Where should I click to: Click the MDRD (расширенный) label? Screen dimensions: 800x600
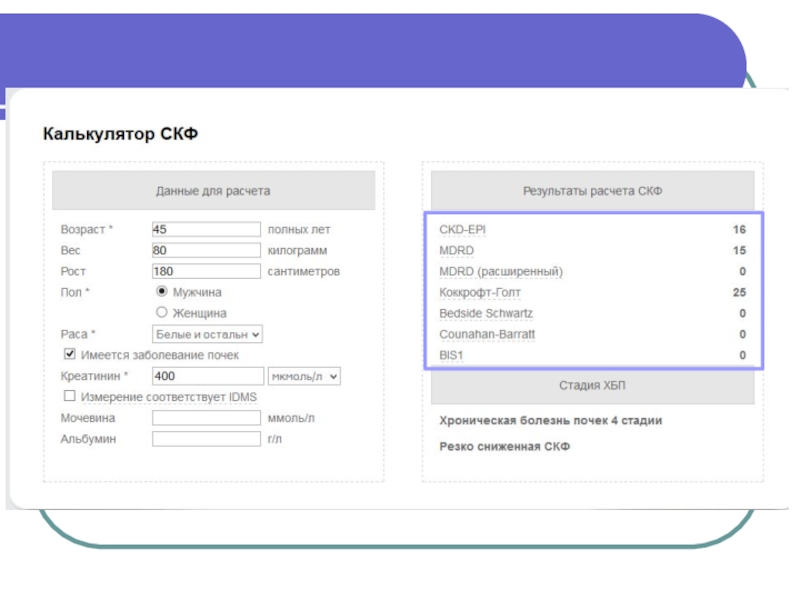[x=501, y=271]
